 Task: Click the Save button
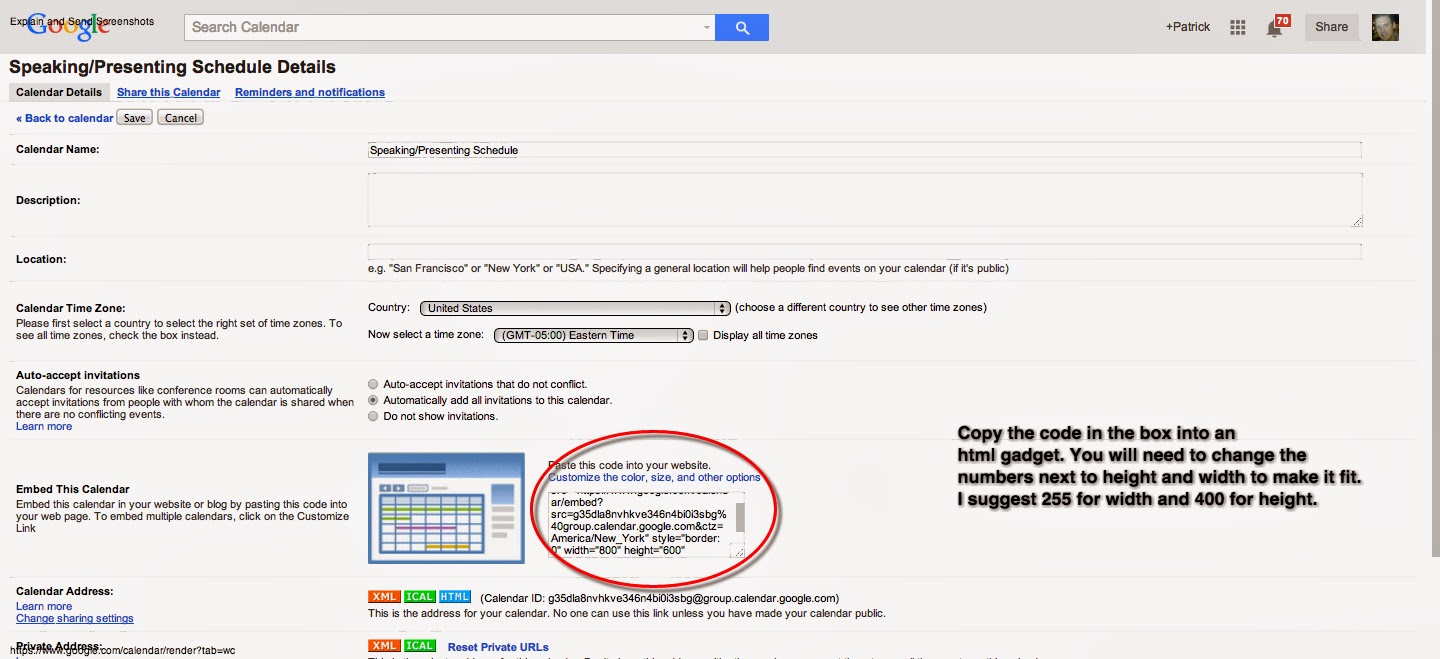pos(134,118)
